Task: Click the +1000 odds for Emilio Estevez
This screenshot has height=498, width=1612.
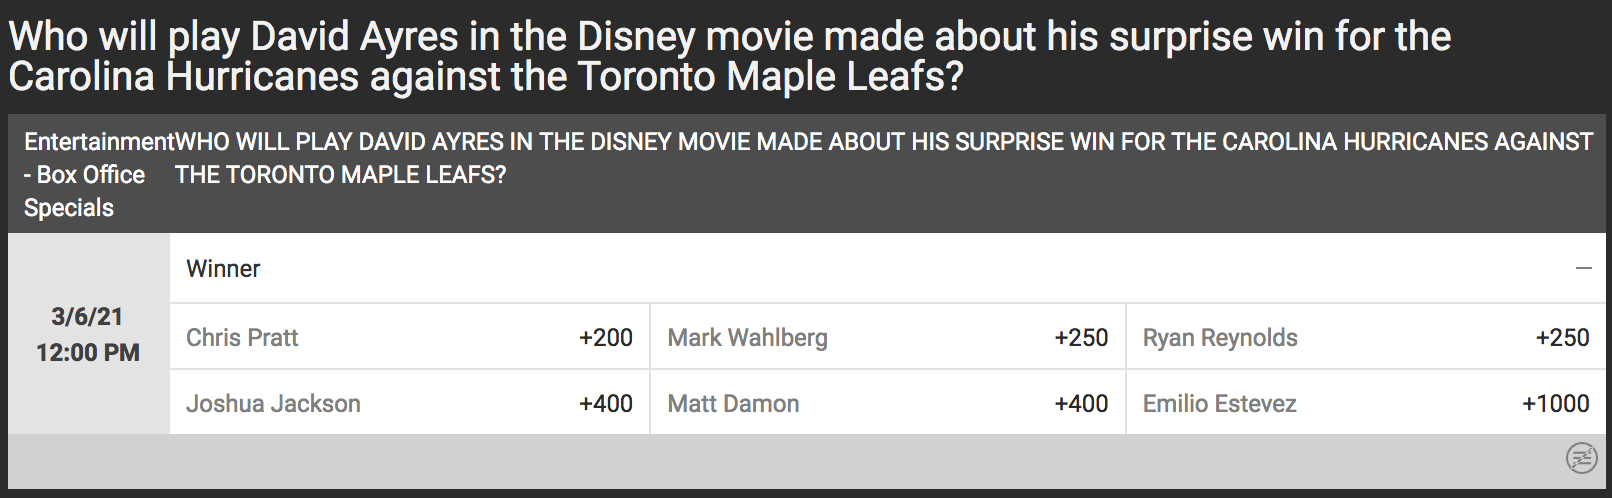Action: tap(1555, 404)
